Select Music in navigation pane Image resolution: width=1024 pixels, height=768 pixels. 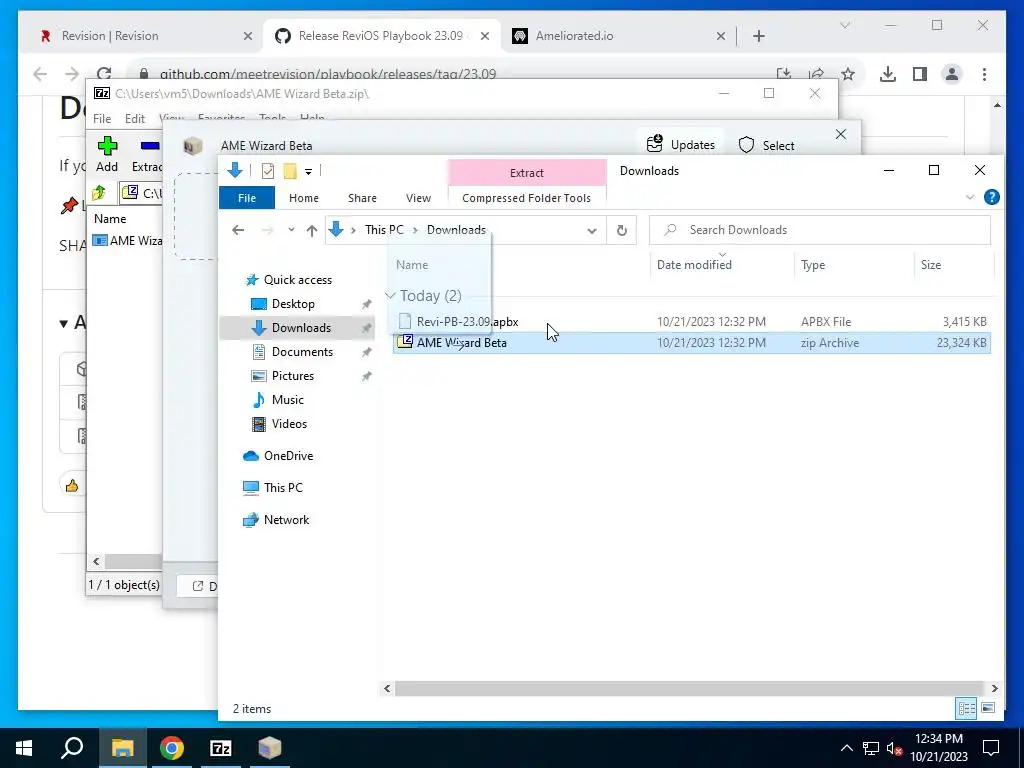(x=287, y=400)
